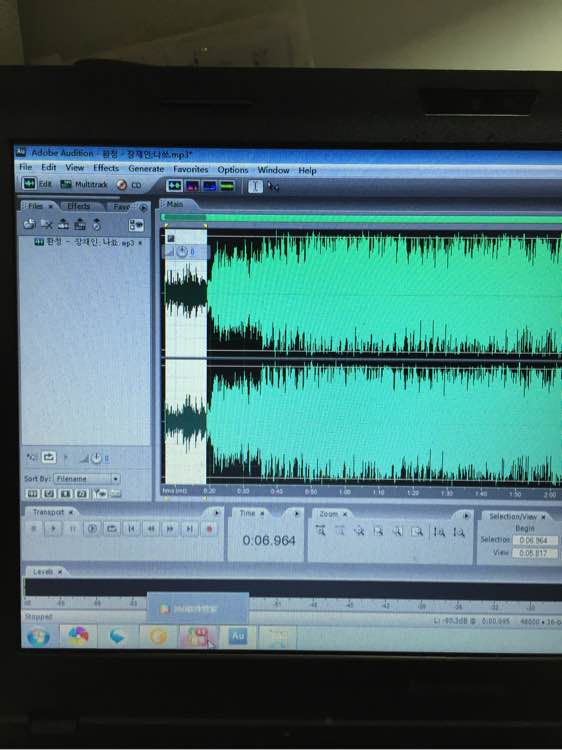Click the green horizontal zoom bar

pyautogui.click(x=362, y=219)
